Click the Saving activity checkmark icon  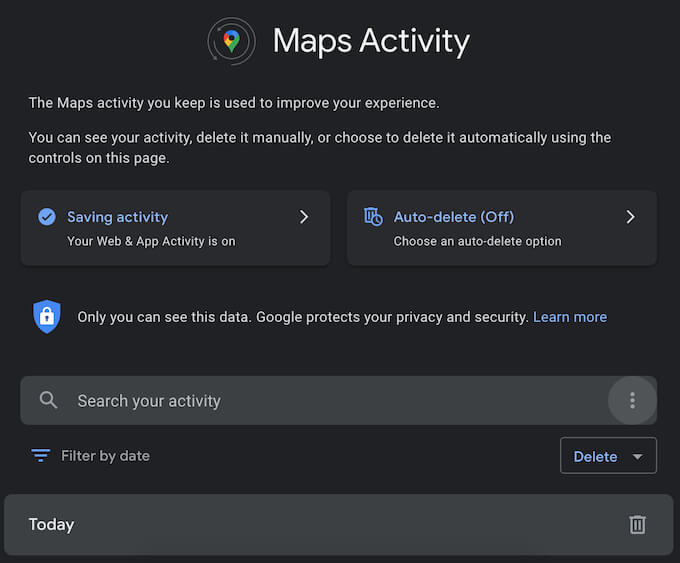tap(47, 217)
